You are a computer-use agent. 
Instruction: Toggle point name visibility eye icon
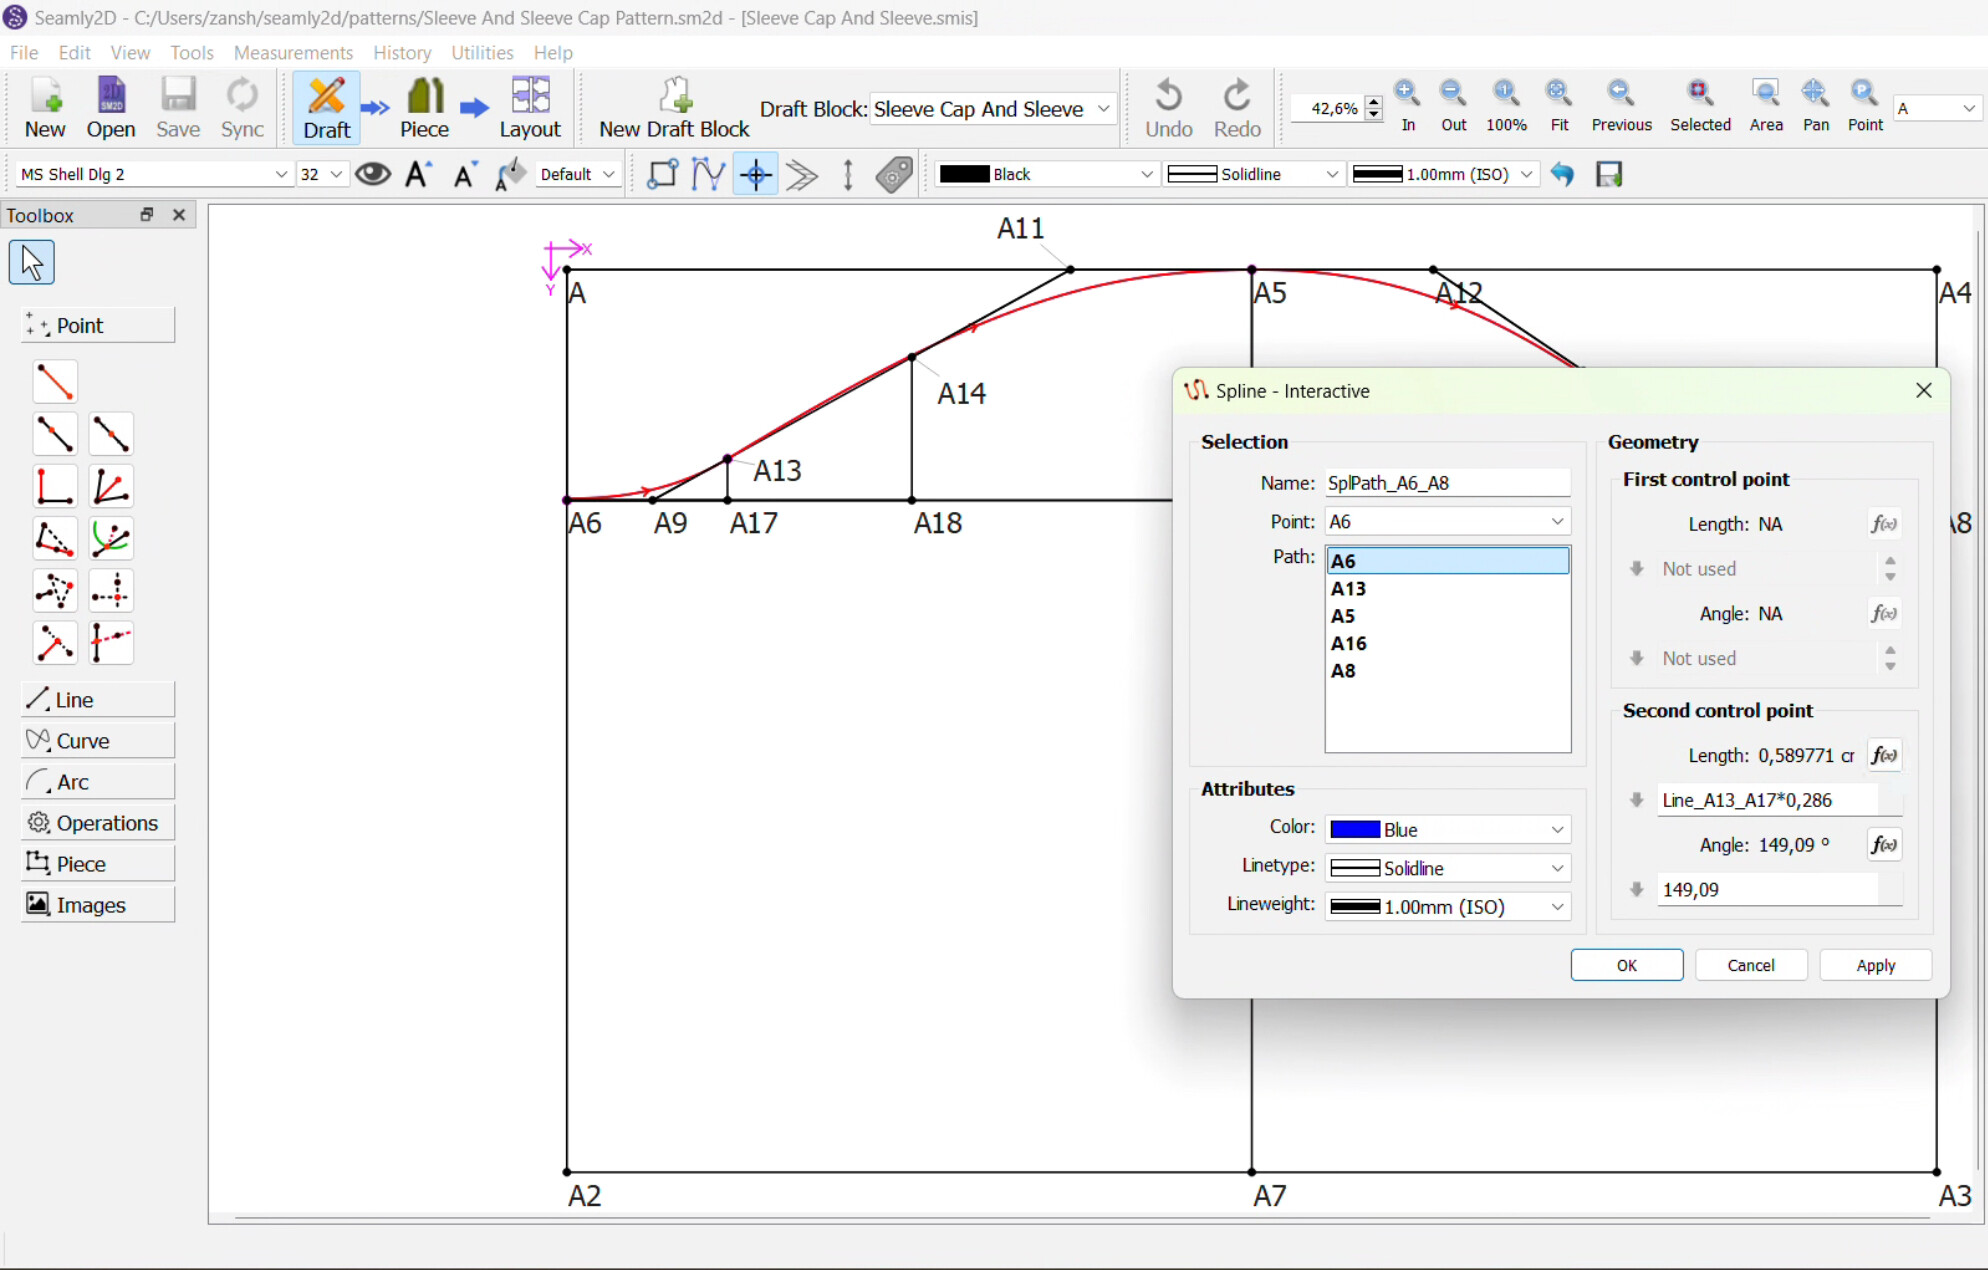pyautogui.click(x=373, y=174)
